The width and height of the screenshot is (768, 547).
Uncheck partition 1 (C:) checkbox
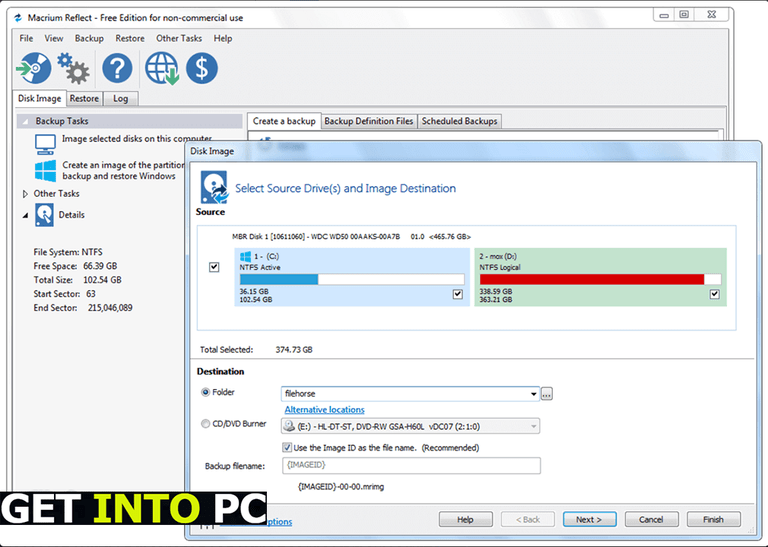coord(457,294)
